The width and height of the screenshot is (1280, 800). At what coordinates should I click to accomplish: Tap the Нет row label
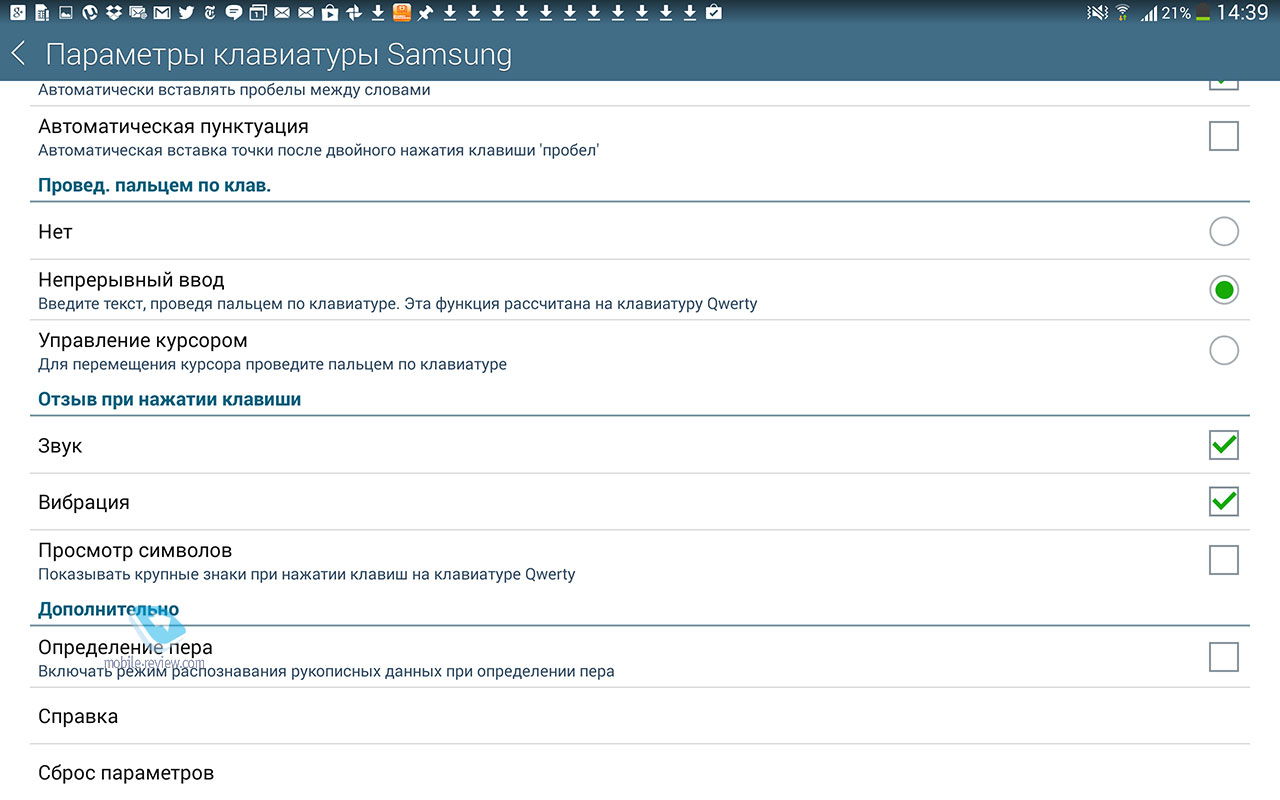55,231
